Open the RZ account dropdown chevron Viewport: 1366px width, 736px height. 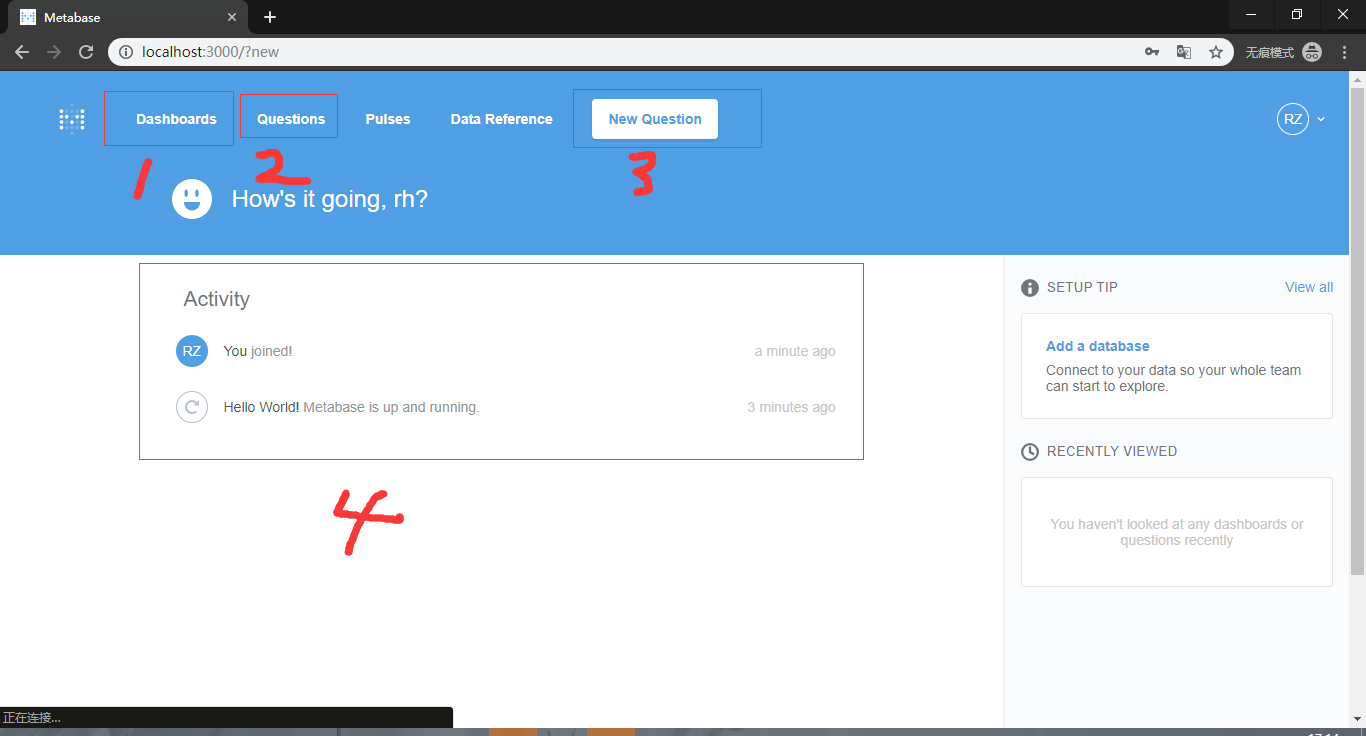coord(1322,118)
